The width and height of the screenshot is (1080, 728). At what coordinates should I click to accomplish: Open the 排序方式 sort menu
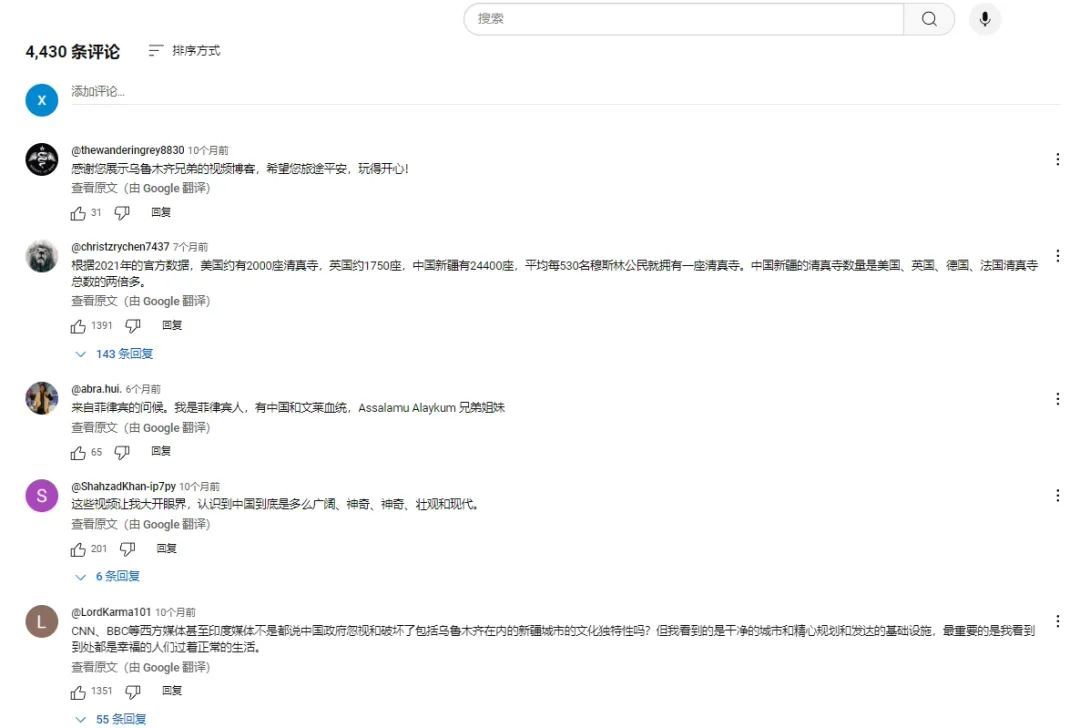pyautogui.click(x=185, y=51)
